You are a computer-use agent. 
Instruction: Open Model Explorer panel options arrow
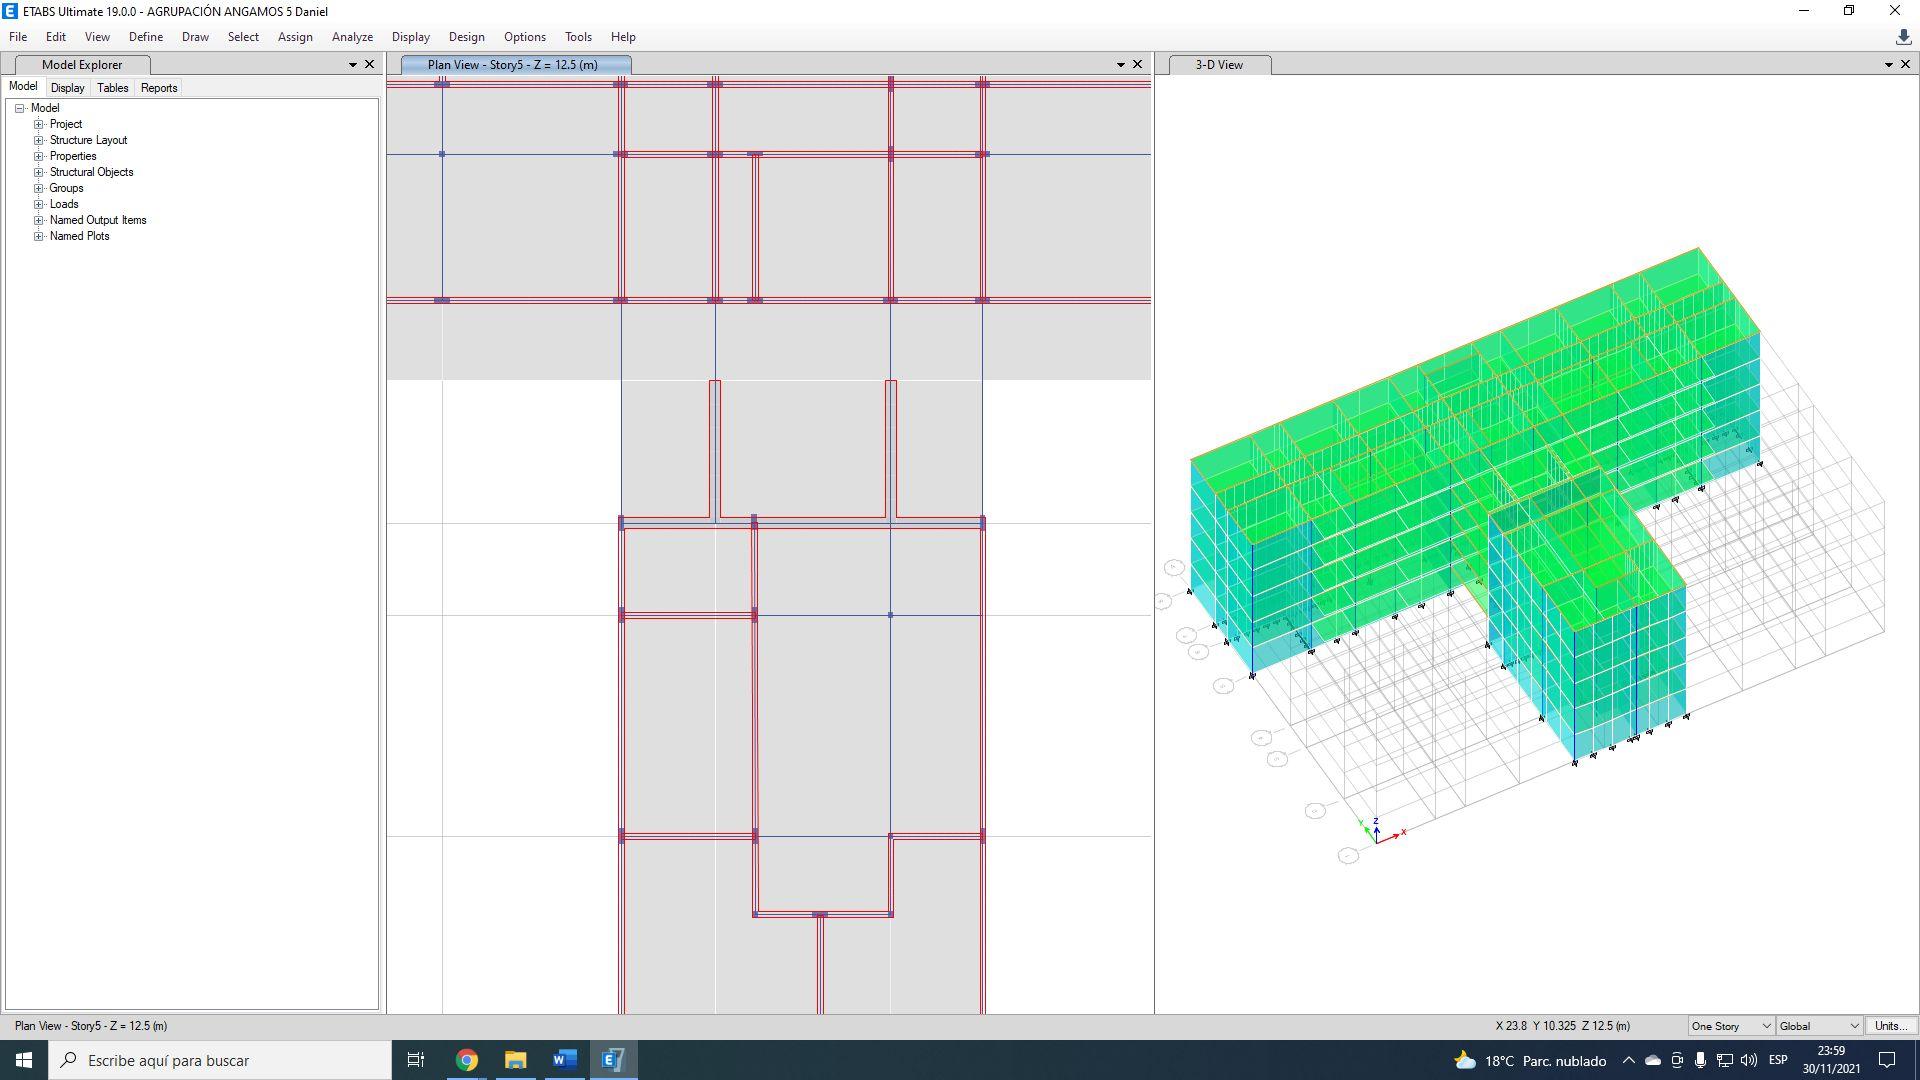(x=352, y=64)
